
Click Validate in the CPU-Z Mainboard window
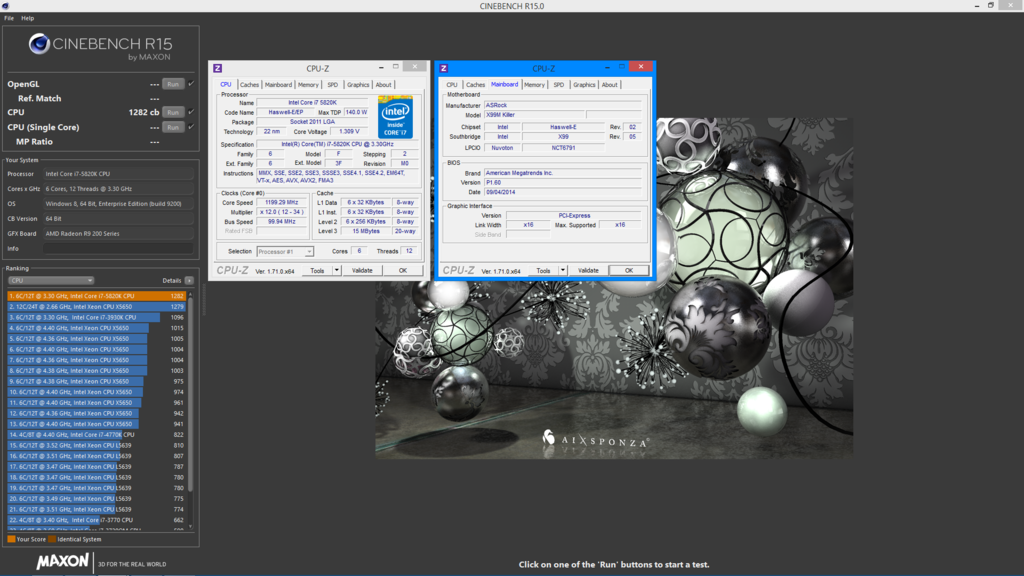click(588, 270)
